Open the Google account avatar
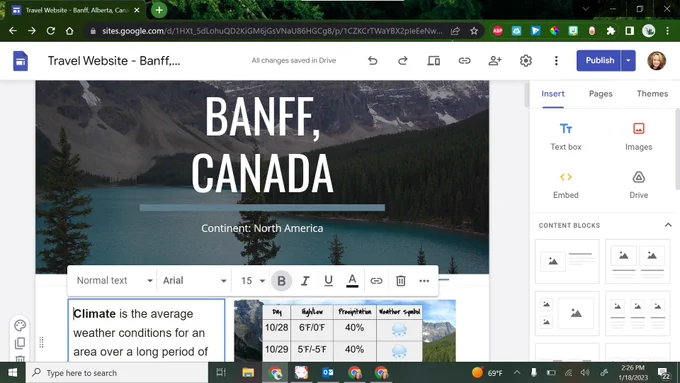The height and width of the screenshot is (383, 680). point(656,61)
